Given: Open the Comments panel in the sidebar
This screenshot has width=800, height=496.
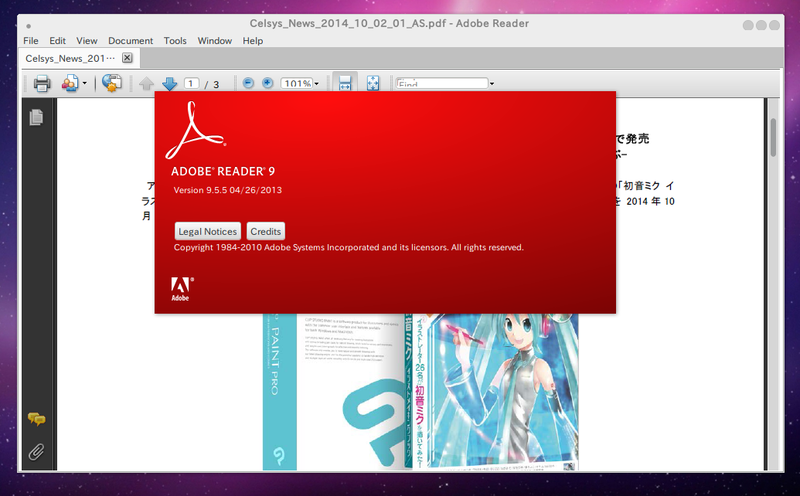Looking at the screenshot, I should click(36, 419).
